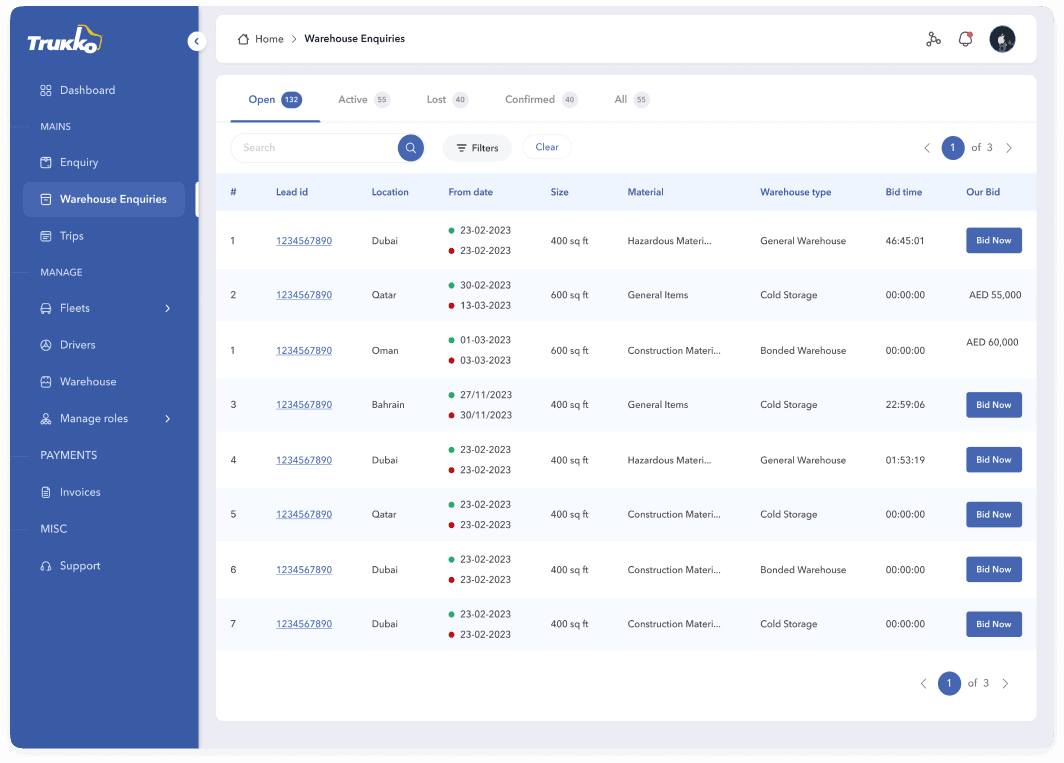Click the 13-03-2023 end date
Screen dimensions: 1064x763
point(485,305)
